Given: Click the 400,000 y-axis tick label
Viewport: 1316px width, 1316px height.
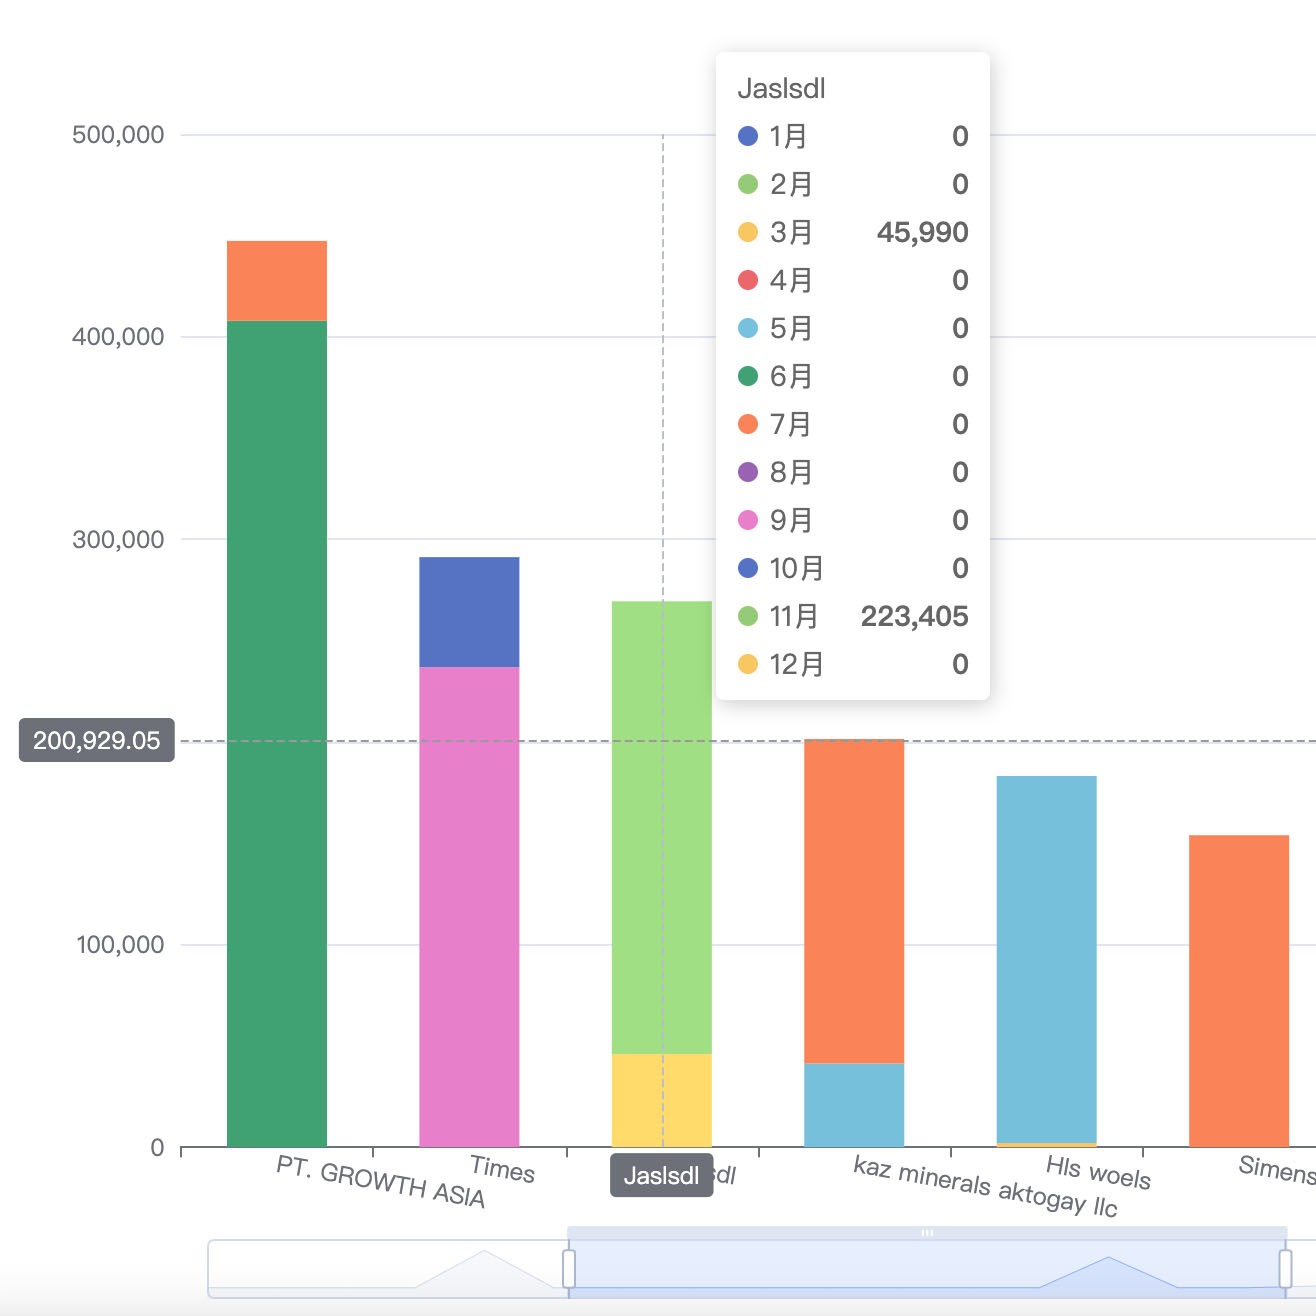Looking at the screenshot, I should pos(118,337).
